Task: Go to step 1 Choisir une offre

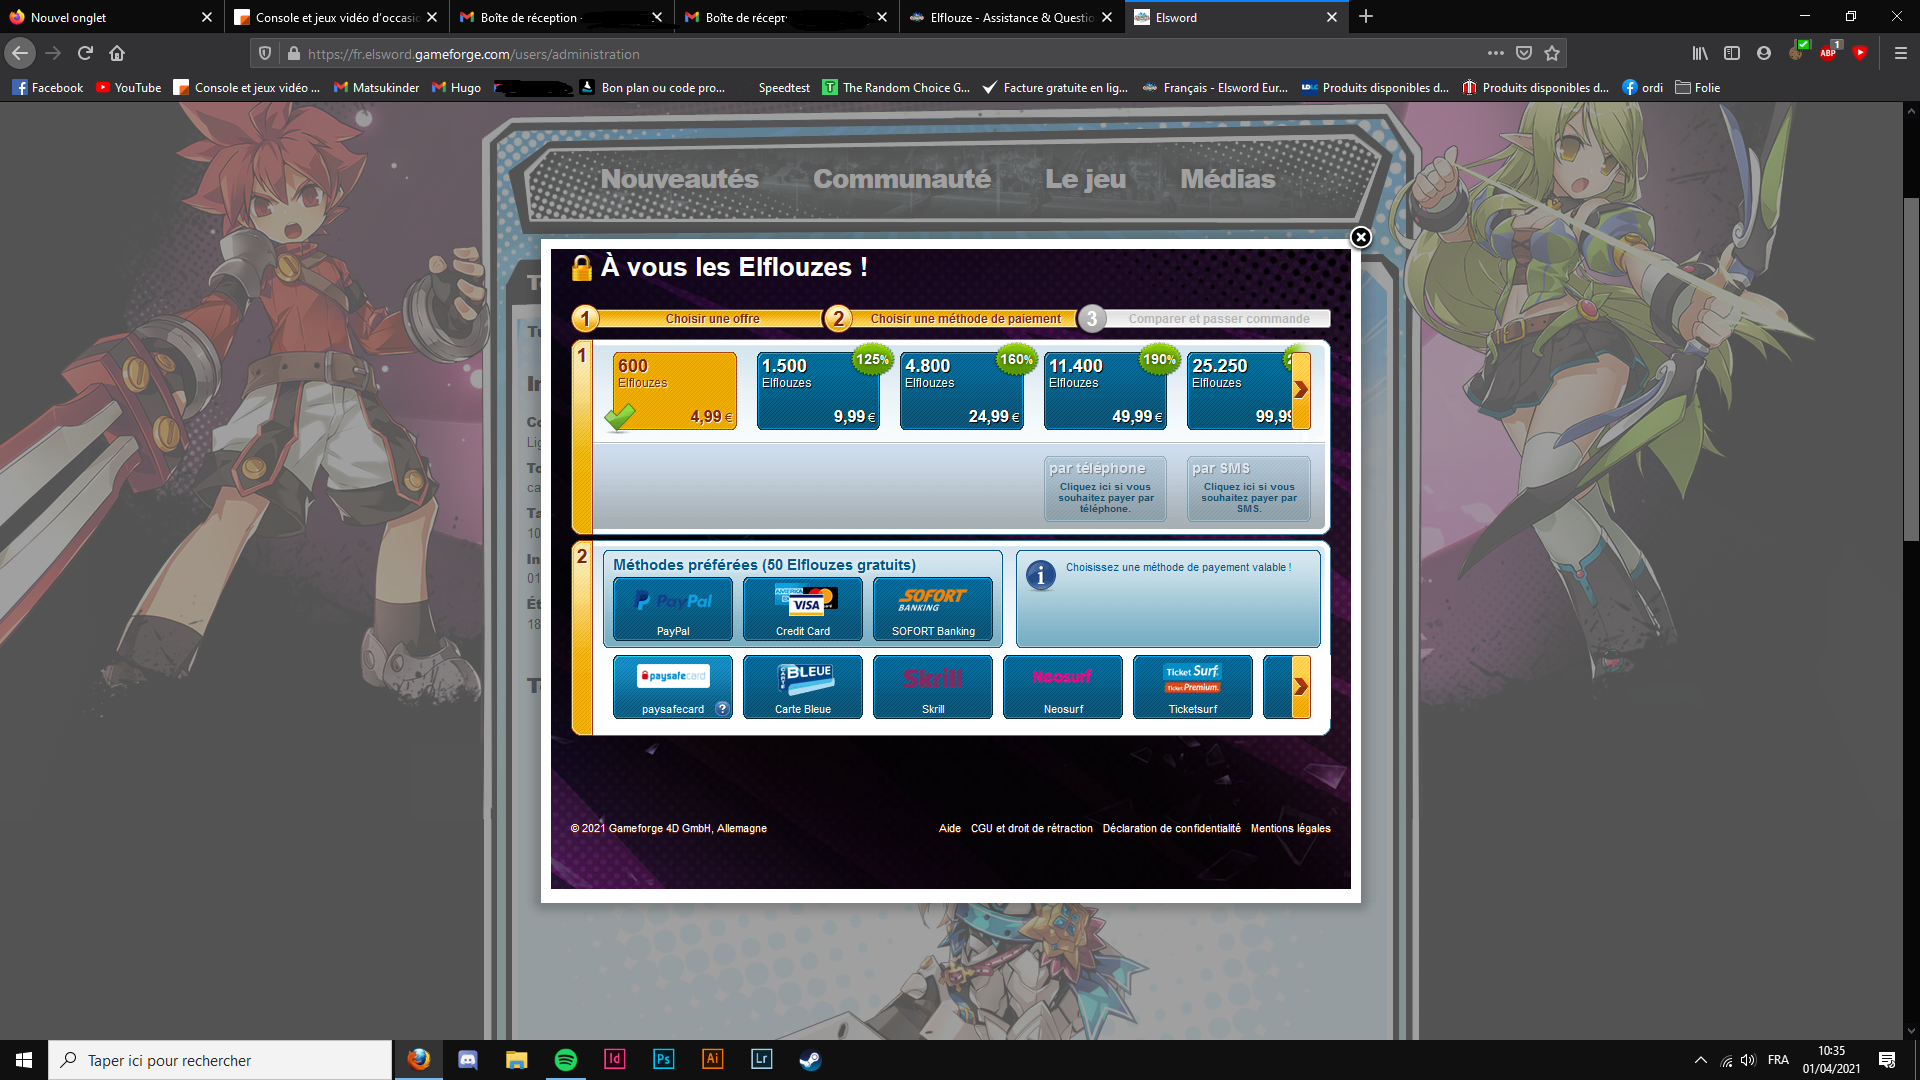Action: click(x=712, y=319)
